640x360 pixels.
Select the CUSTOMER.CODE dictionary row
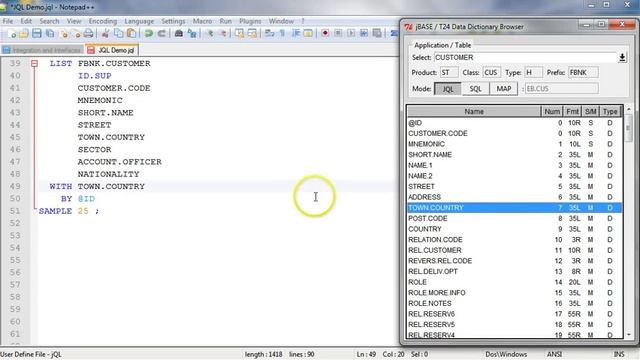pyautogui.click(x=515, y=133)
